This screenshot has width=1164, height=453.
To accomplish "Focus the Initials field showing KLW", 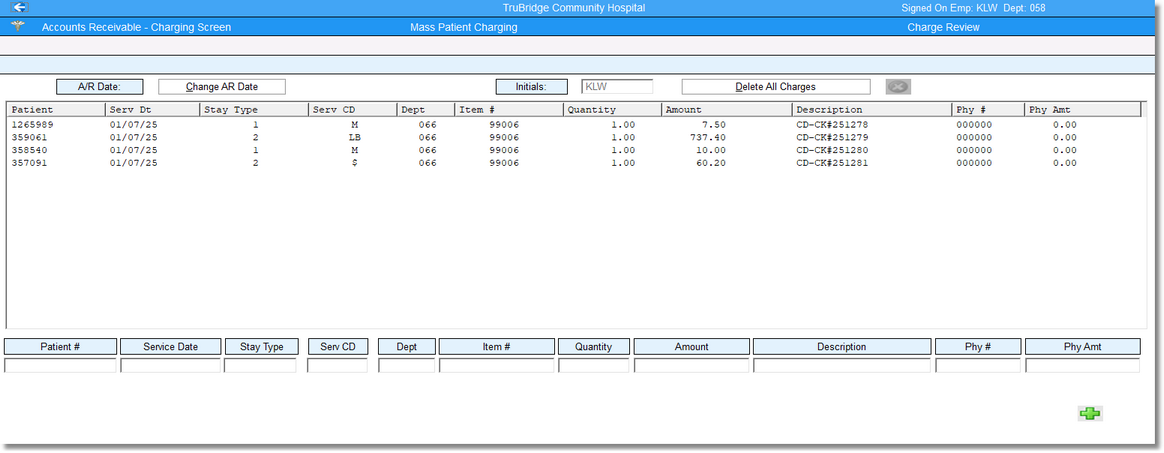I will (617, 87).
